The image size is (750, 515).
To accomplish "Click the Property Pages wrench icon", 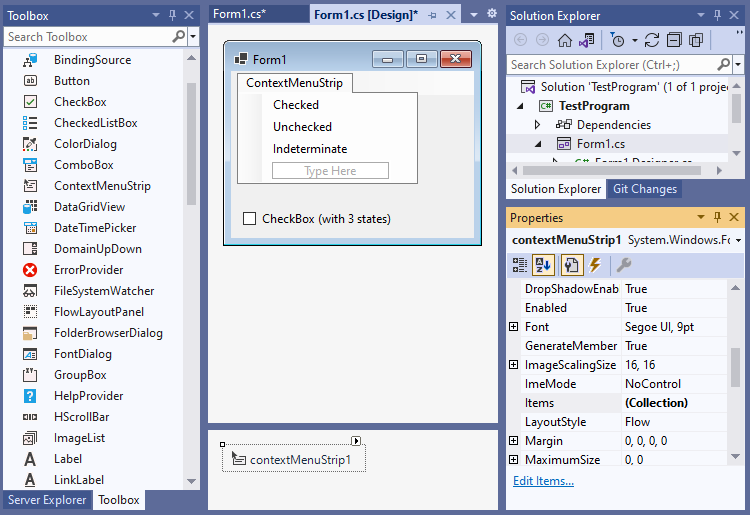I will (624, 265).
